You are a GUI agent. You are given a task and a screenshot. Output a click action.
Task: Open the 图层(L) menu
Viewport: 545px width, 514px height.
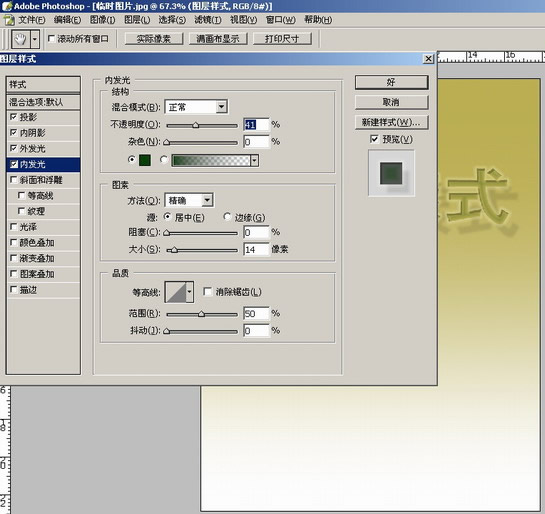137,20
